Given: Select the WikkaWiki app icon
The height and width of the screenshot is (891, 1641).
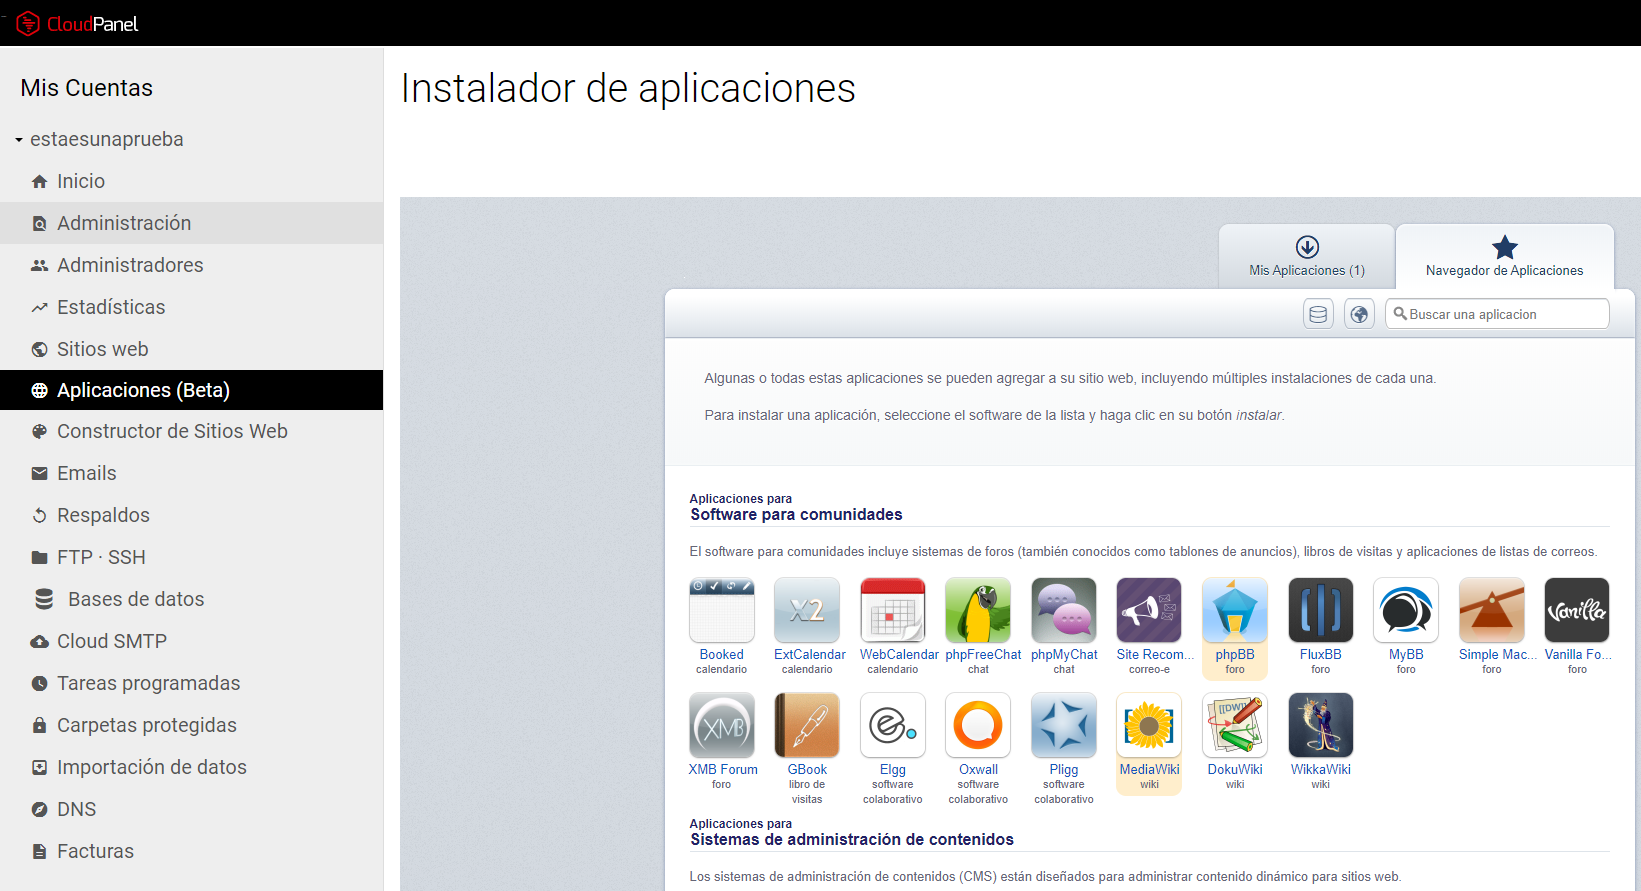Looking at the screenshot, I should (x=1321, y=725).
